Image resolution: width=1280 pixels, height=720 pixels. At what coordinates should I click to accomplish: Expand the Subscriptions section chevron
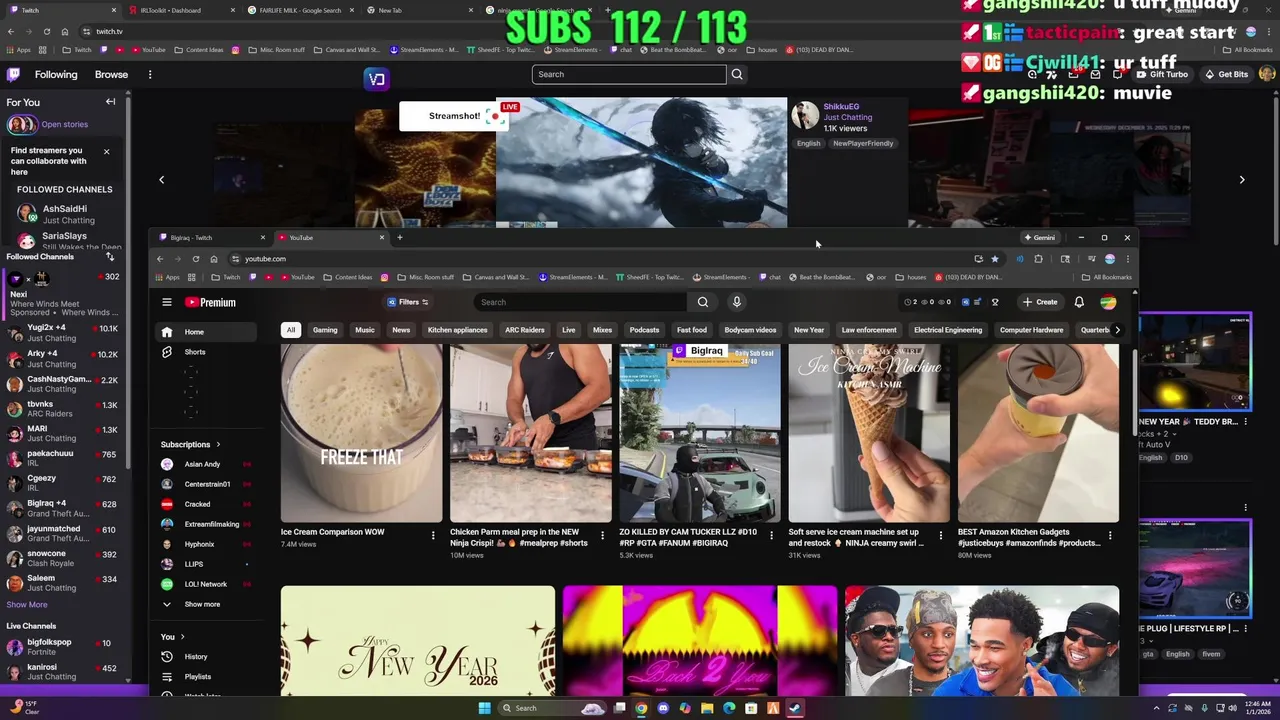coord(218,445)
